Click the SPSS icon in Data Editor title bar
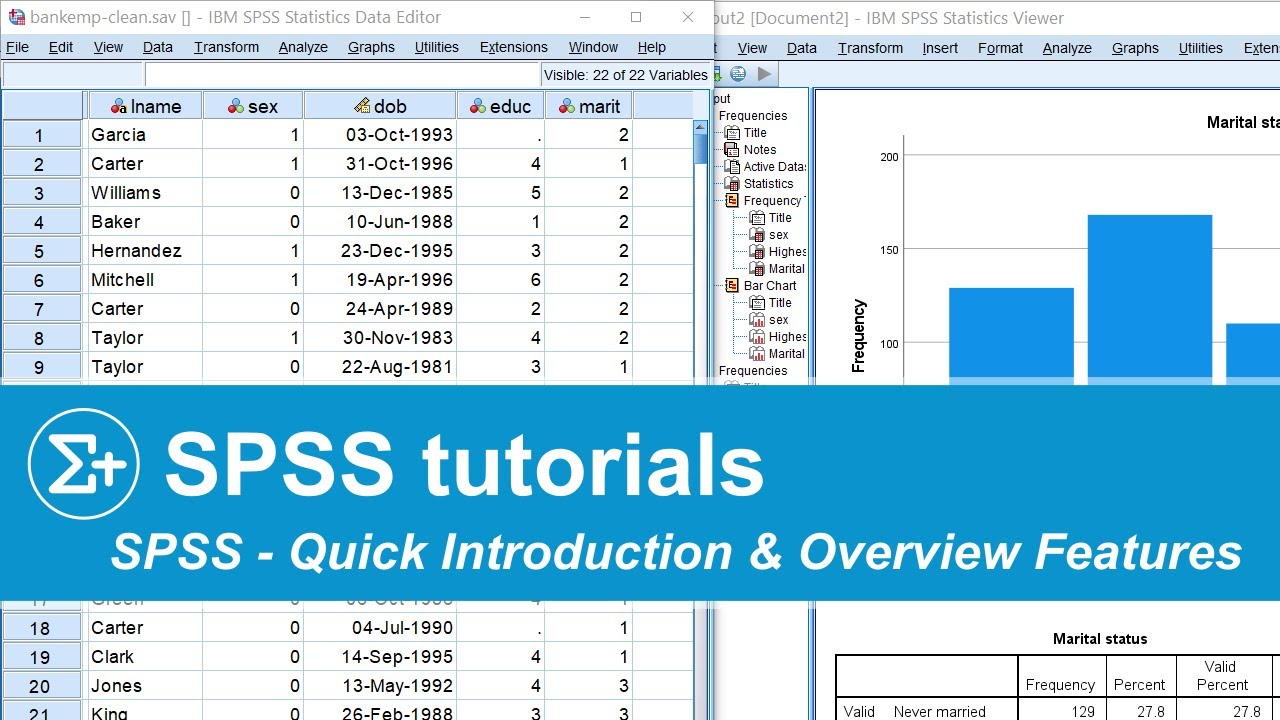1280x720 pixels. tap(16, 17)
